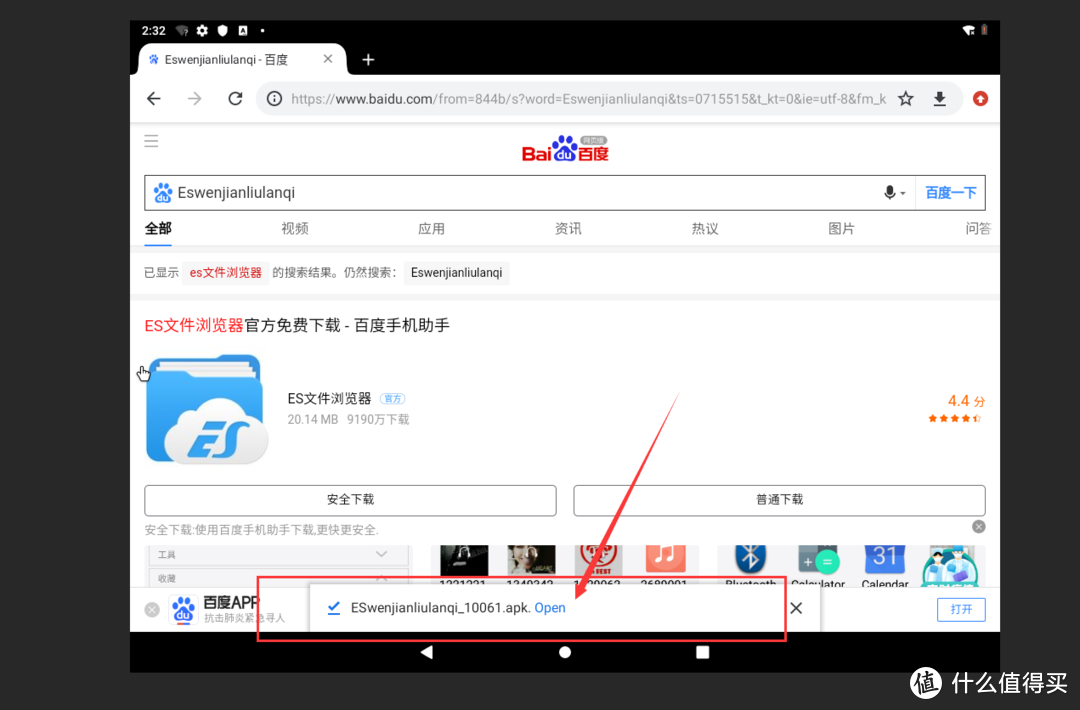Close the 百度APP banner
The width and height of the screenshot is (1080, 710).
(x=152, y=609)
